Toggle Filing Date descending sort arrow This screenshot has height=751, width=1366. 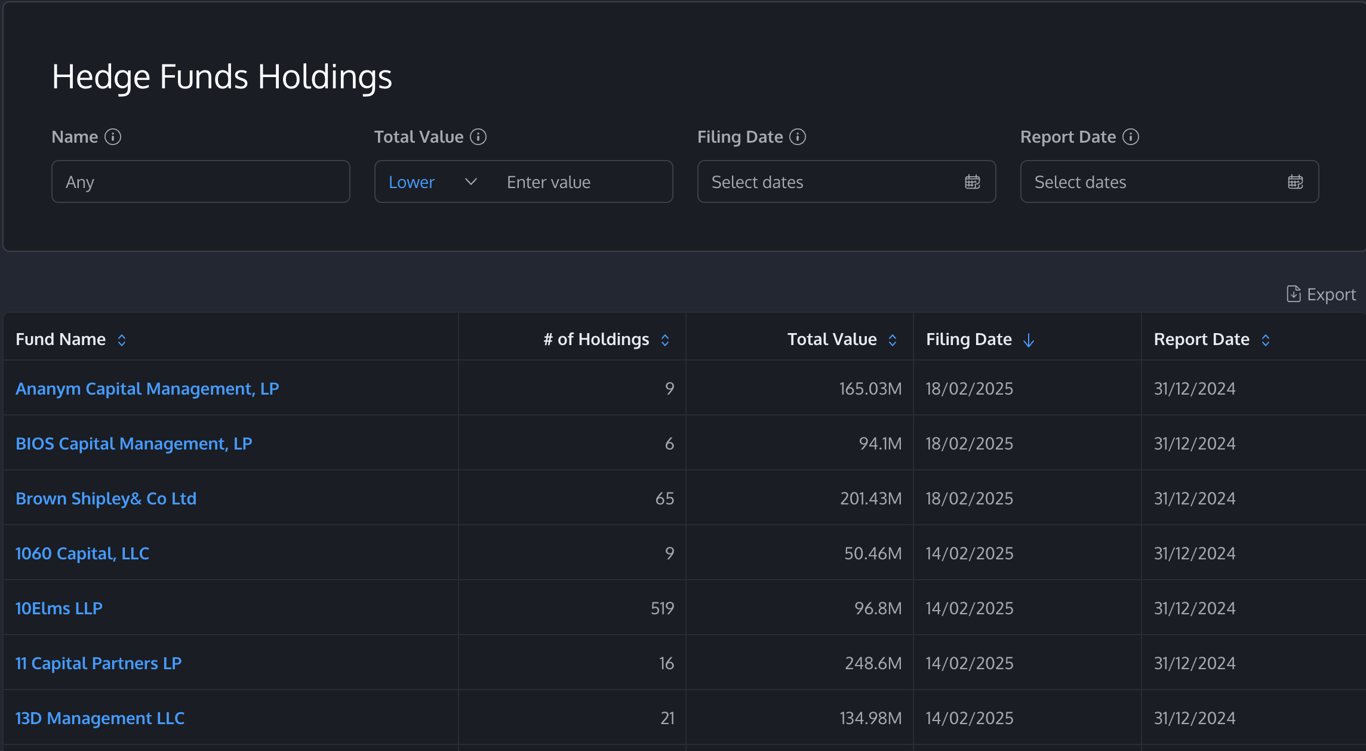[1028, 340]
